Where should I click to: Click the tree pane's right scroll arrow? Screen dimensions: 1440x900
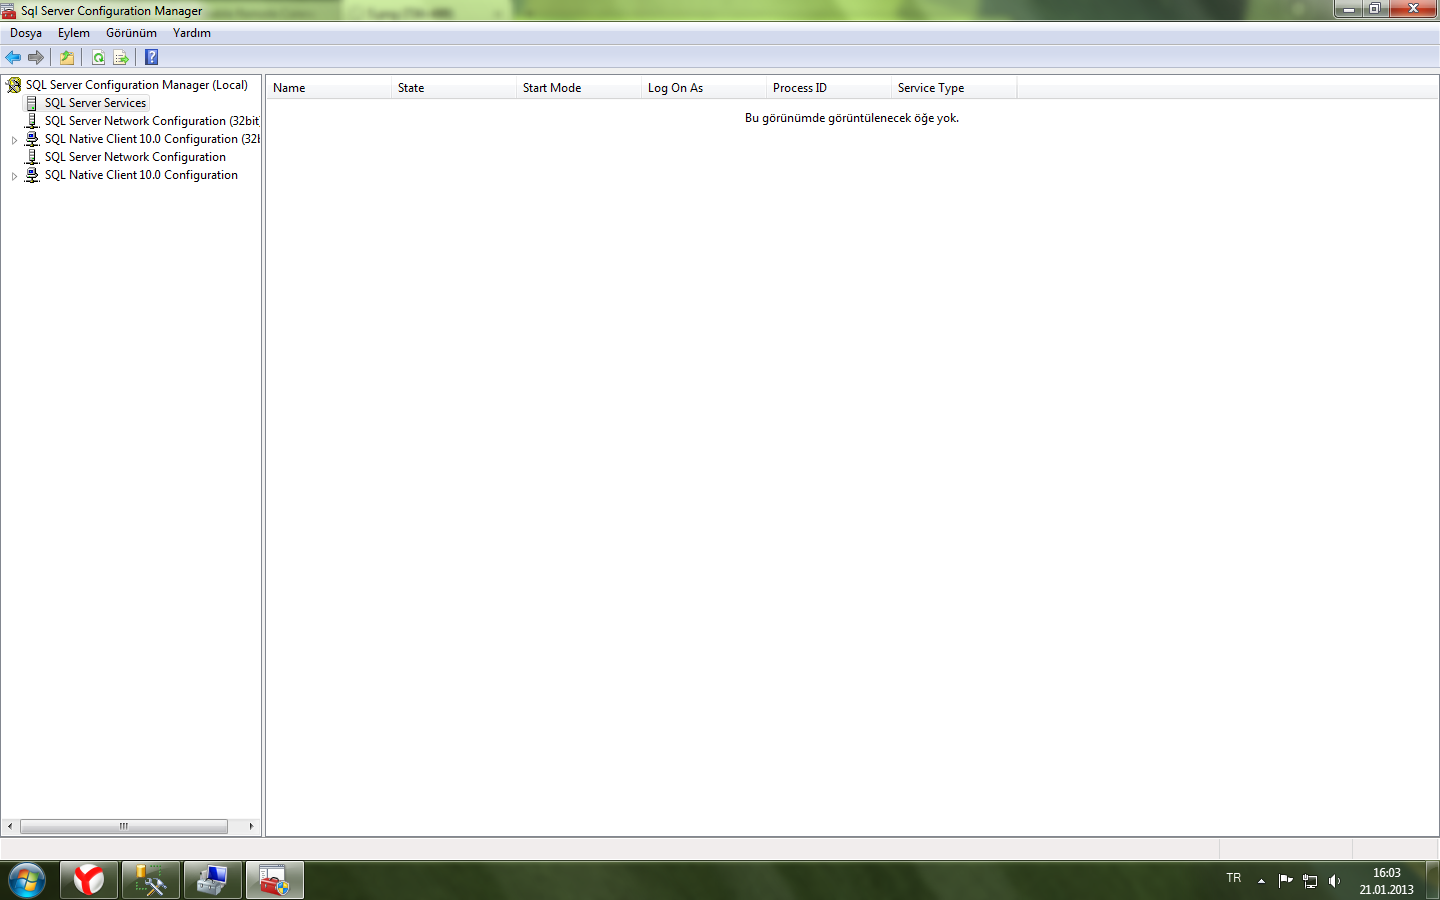tap(251, 826)
